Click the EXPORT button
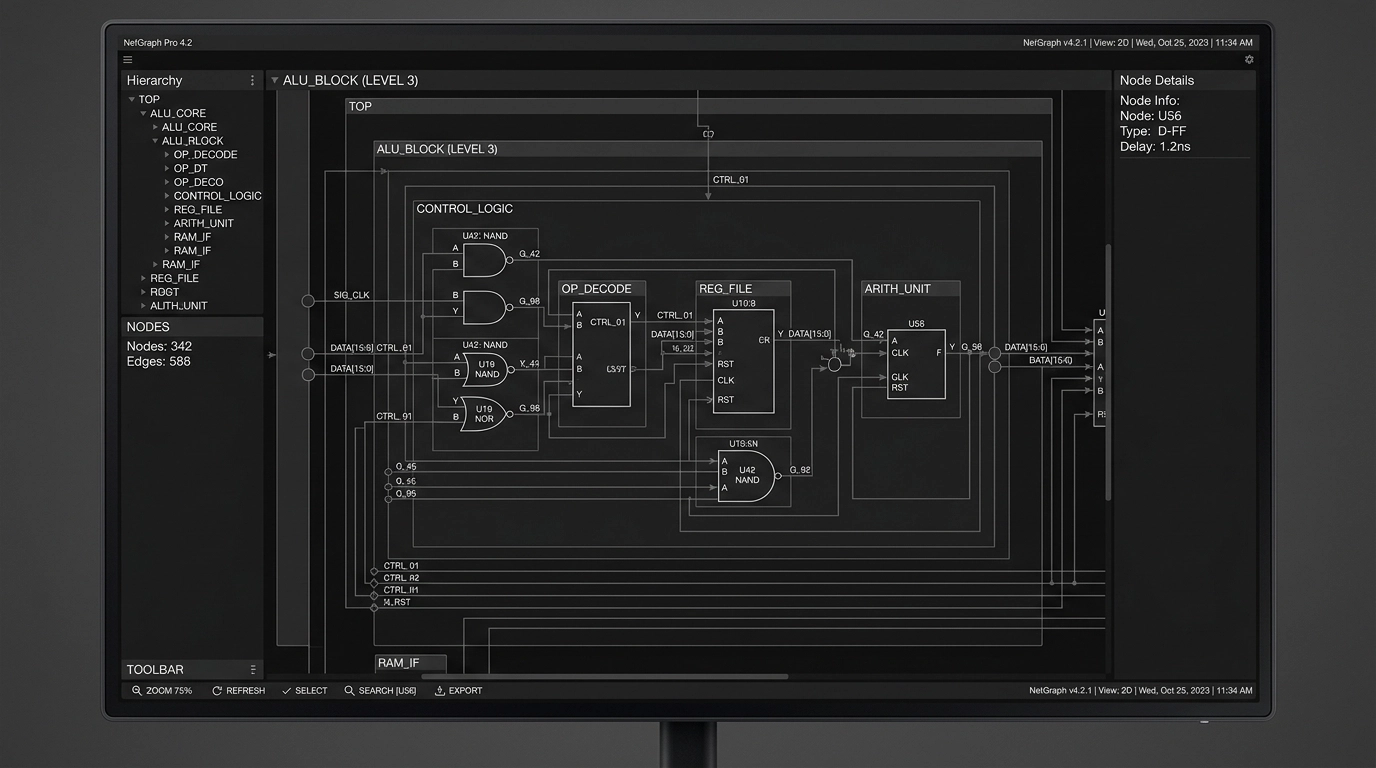The height and width of the screenshot is (768, 1376). [458, 690]
